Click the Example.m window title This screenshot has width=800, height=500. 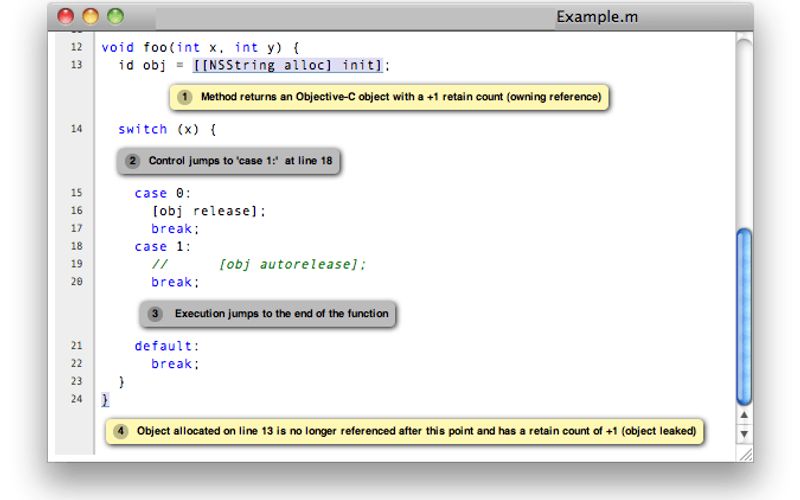[x=597, y=17]
